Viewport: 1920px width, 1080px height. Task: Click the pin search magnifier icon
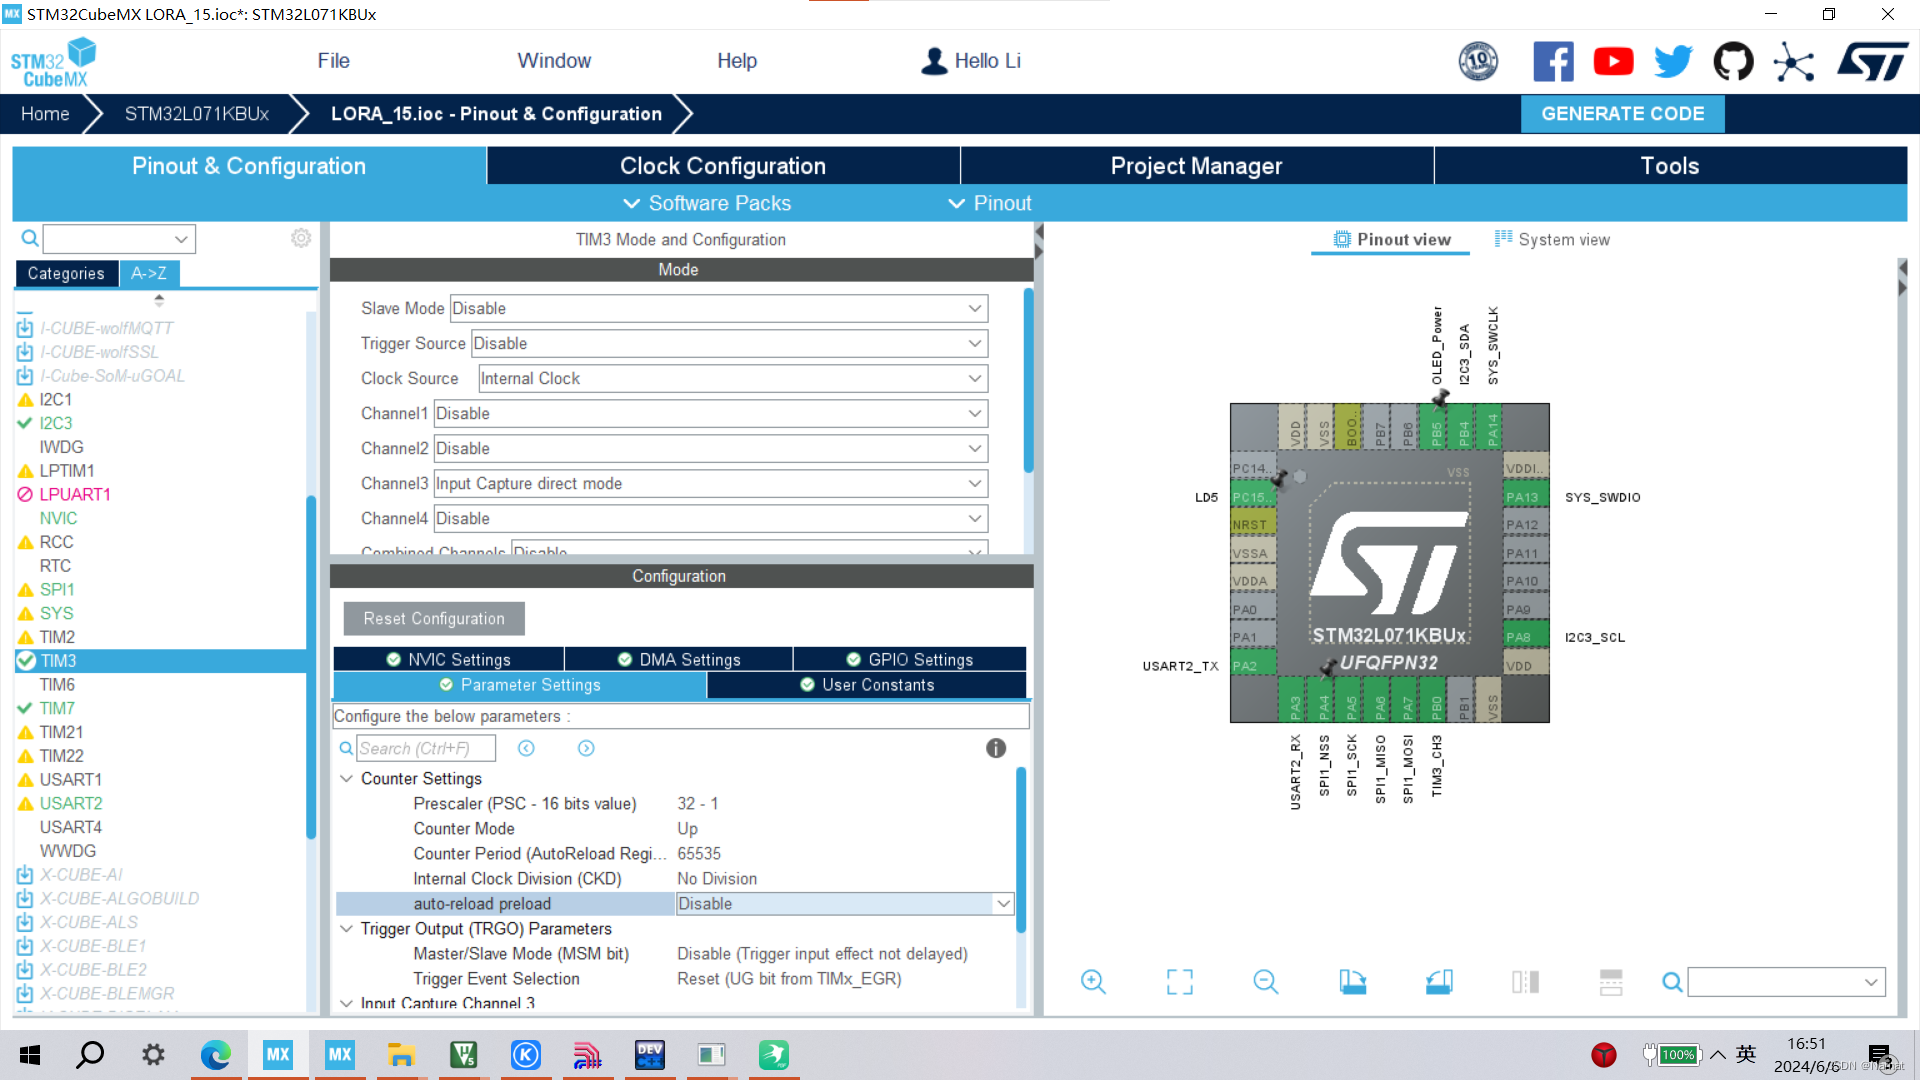tap(1672, 983)
